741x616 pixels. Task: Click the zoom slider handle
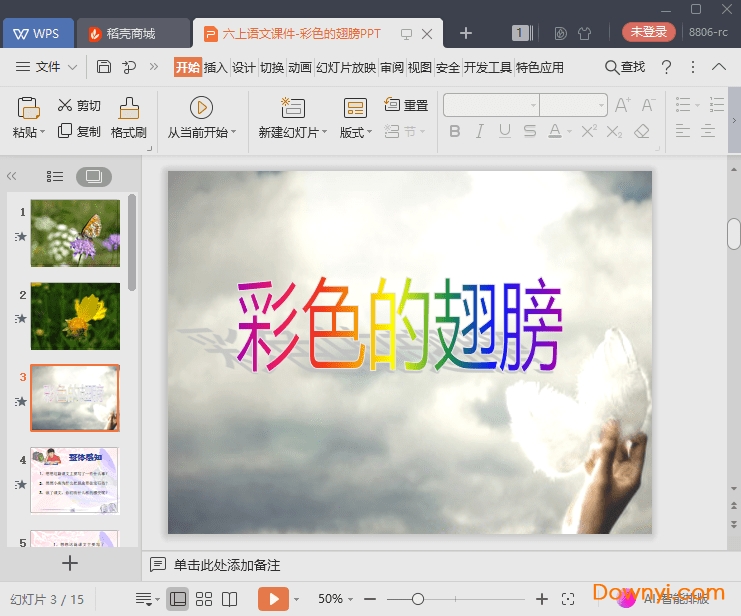click(x=418, y=599)
